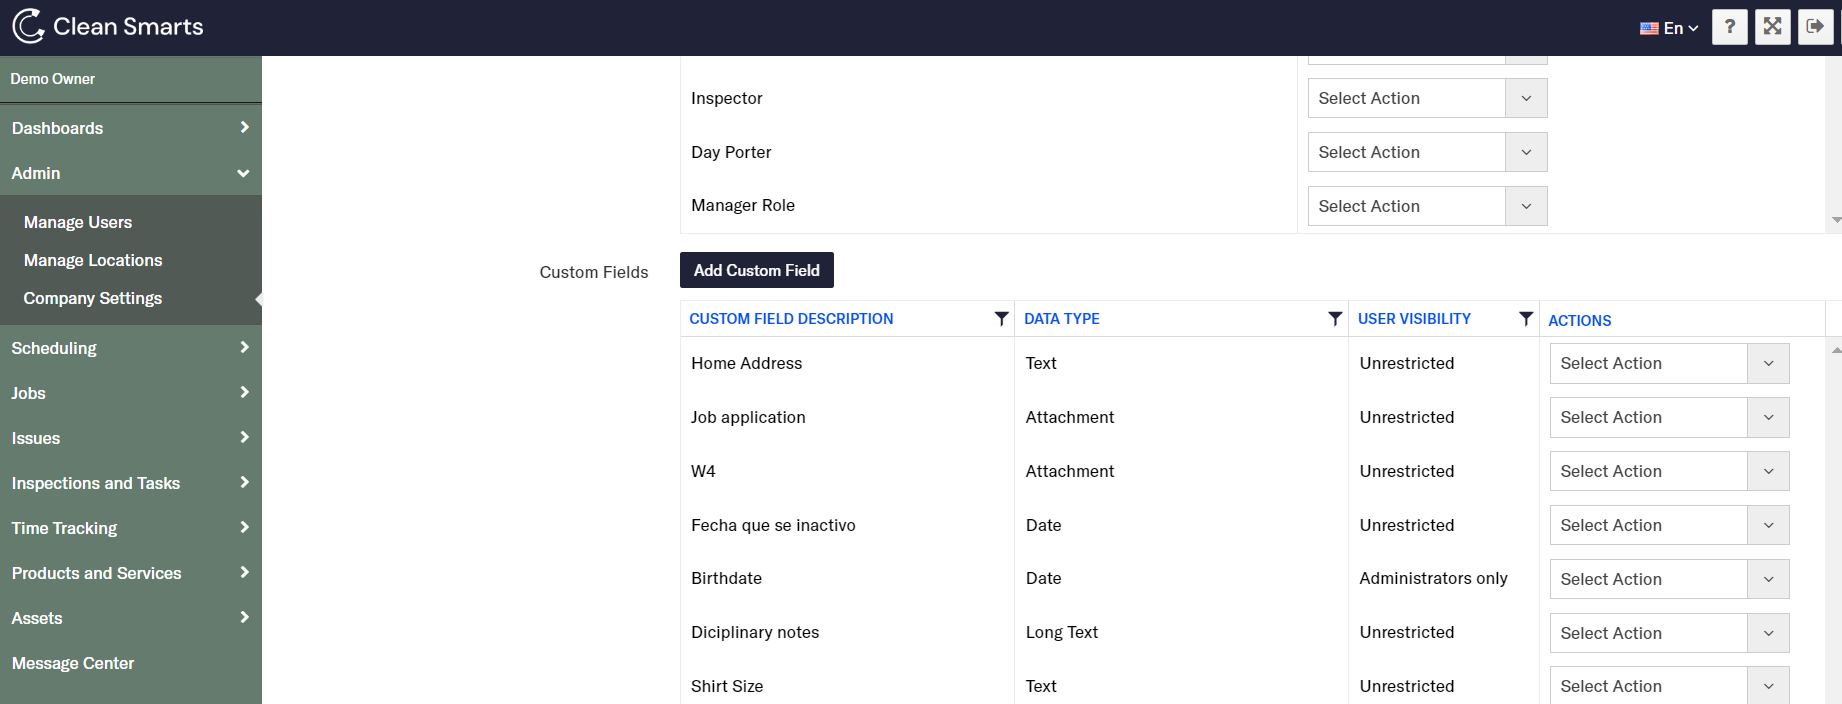Open the En language selector

click(x=1669, y=28)
